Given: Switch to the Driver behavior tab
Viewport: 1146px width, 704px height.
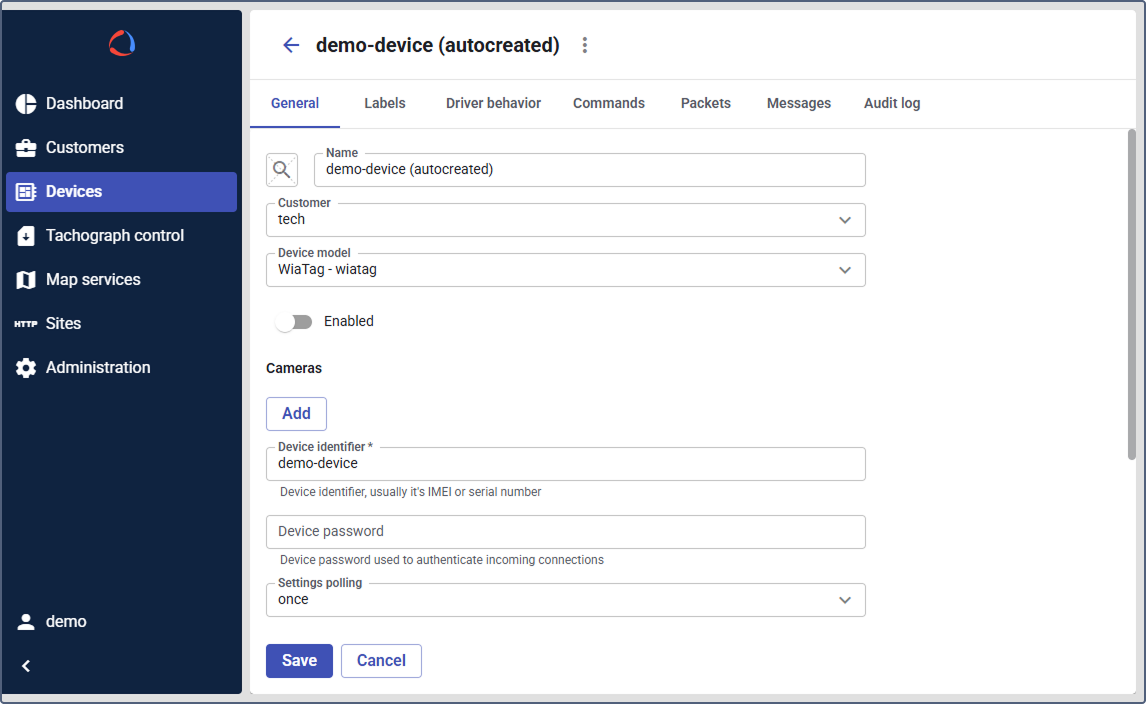Looking at the screenshot, I should [493, 103].
